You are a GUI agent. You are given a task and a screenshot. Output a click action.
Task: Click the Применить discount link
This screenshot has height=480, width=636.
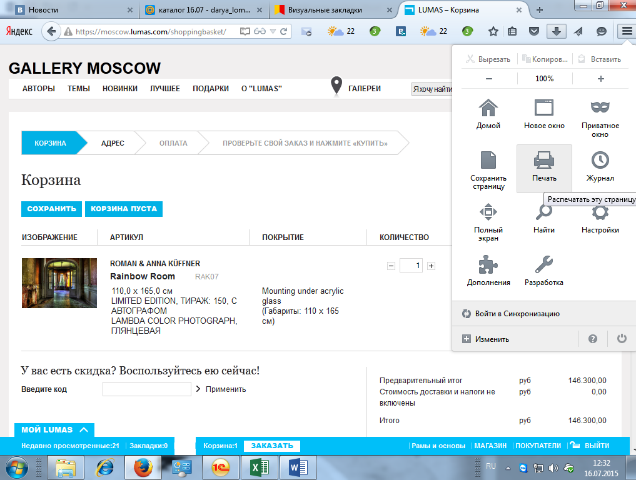(x=226, y=389)
